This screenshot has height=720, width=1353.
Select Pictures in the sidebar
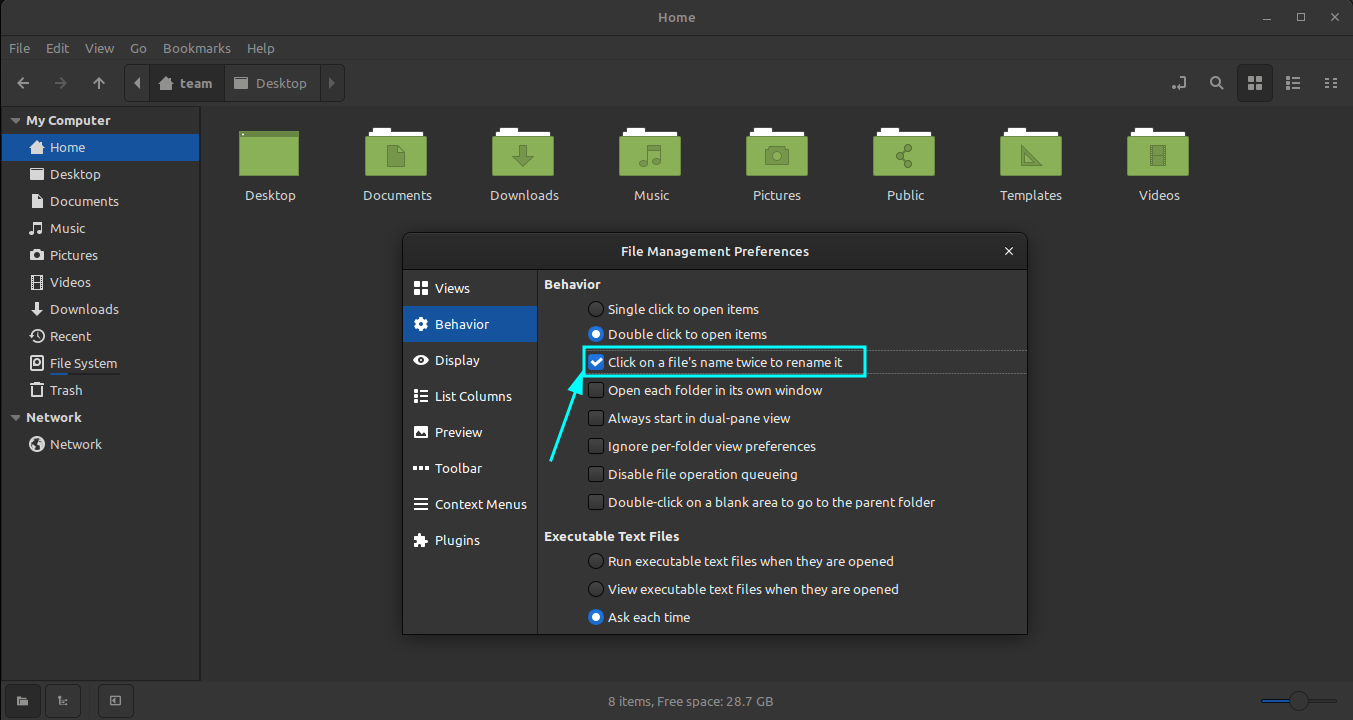[100, 255]
